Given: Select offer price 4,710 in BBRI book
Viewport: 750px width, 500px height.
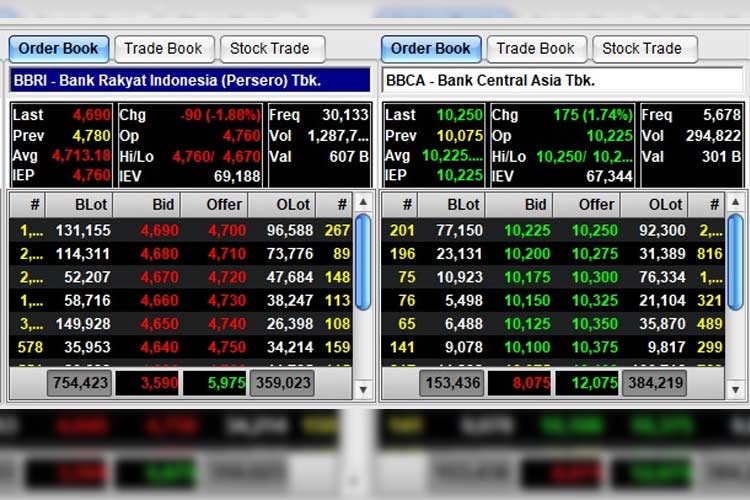Looking at the screenshot, I should [x=227, y=254].
